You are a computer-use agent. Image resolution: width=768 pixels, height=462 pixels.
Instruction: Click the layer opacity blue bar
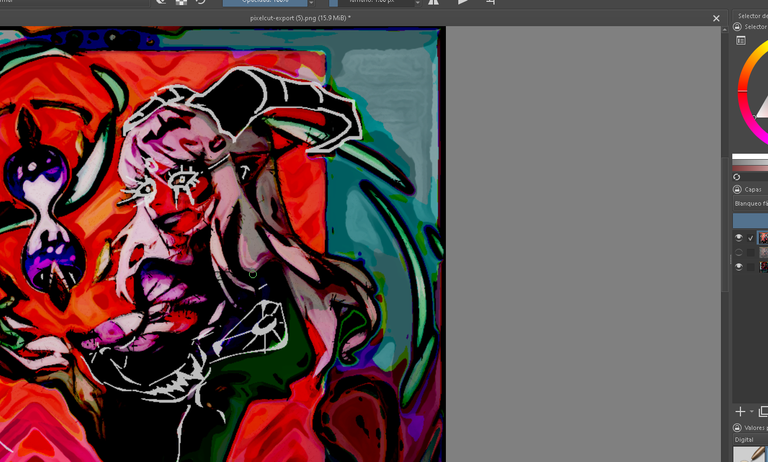coord(750,220)
